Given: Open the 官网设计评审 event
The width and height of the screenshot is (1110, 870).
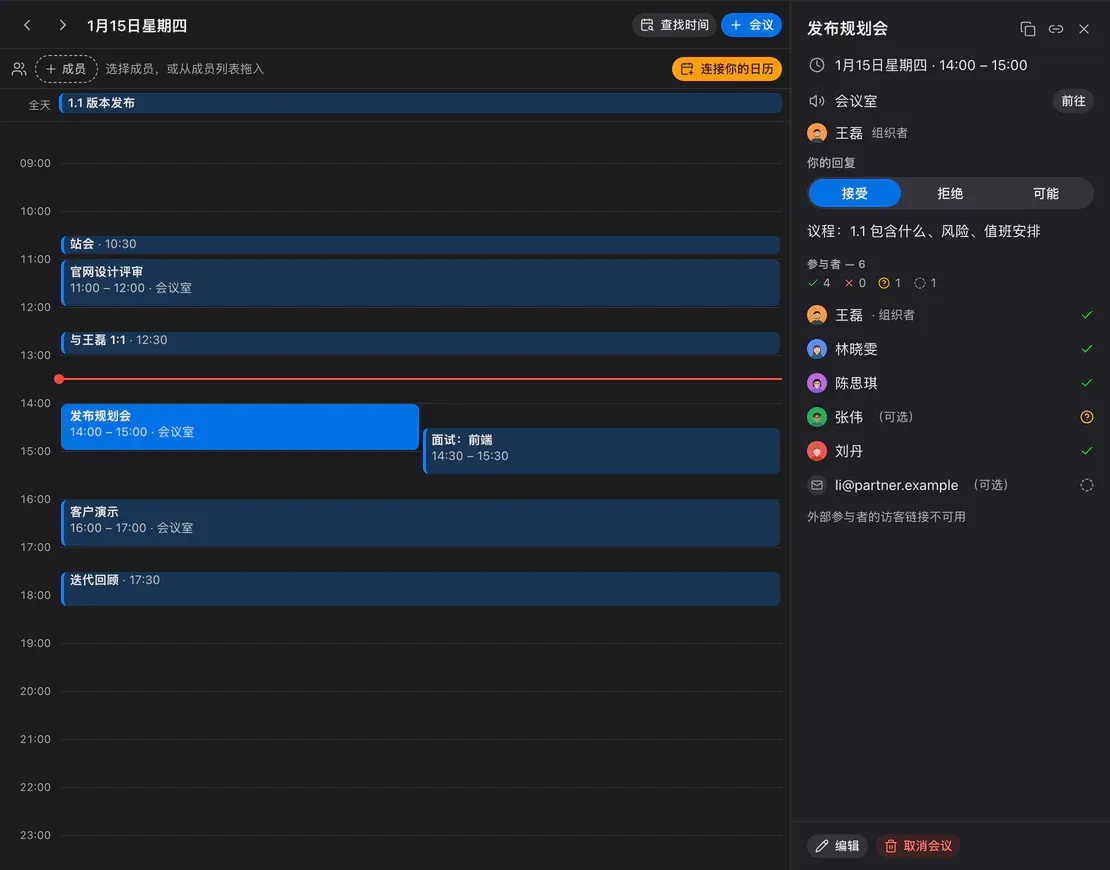Looking at the screenshot, I should pyautogui.click(x=420, y=282).
